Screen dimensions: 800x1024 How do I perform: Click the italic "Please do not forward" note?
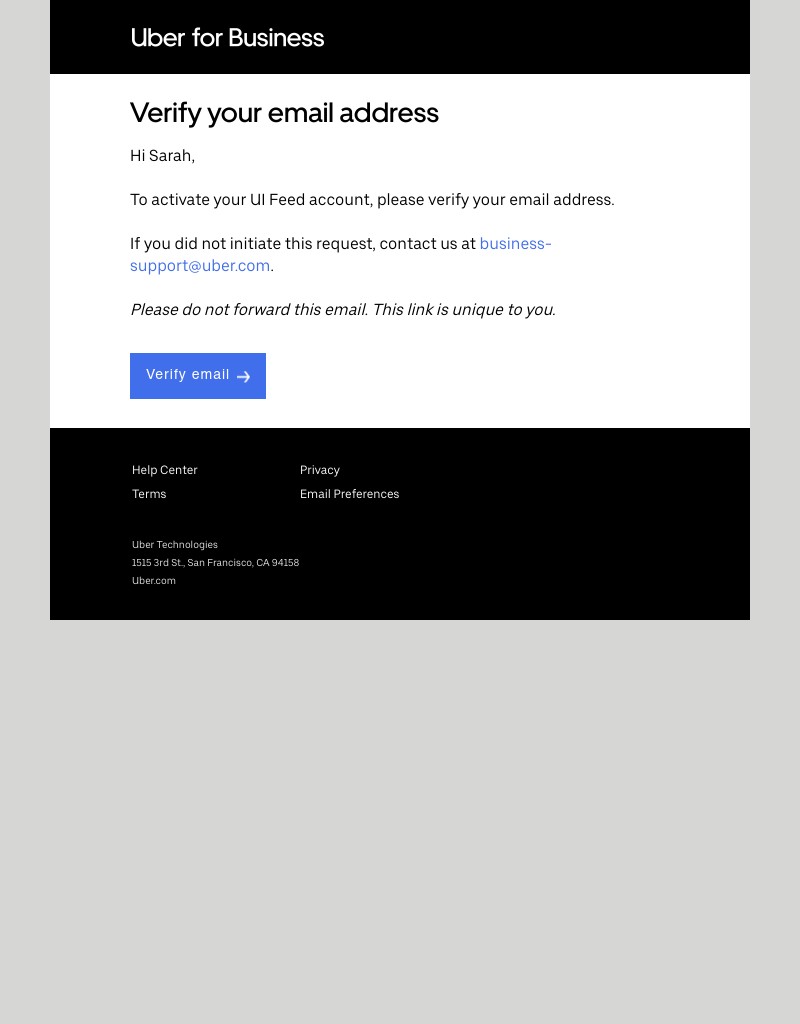[342, 310]
